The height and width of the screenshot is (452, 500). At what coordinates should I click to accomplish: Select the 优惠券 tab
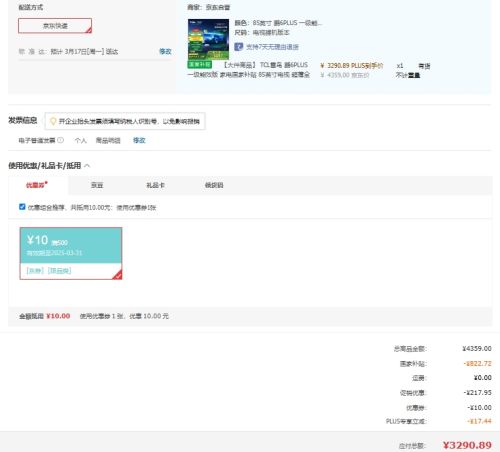36,185
